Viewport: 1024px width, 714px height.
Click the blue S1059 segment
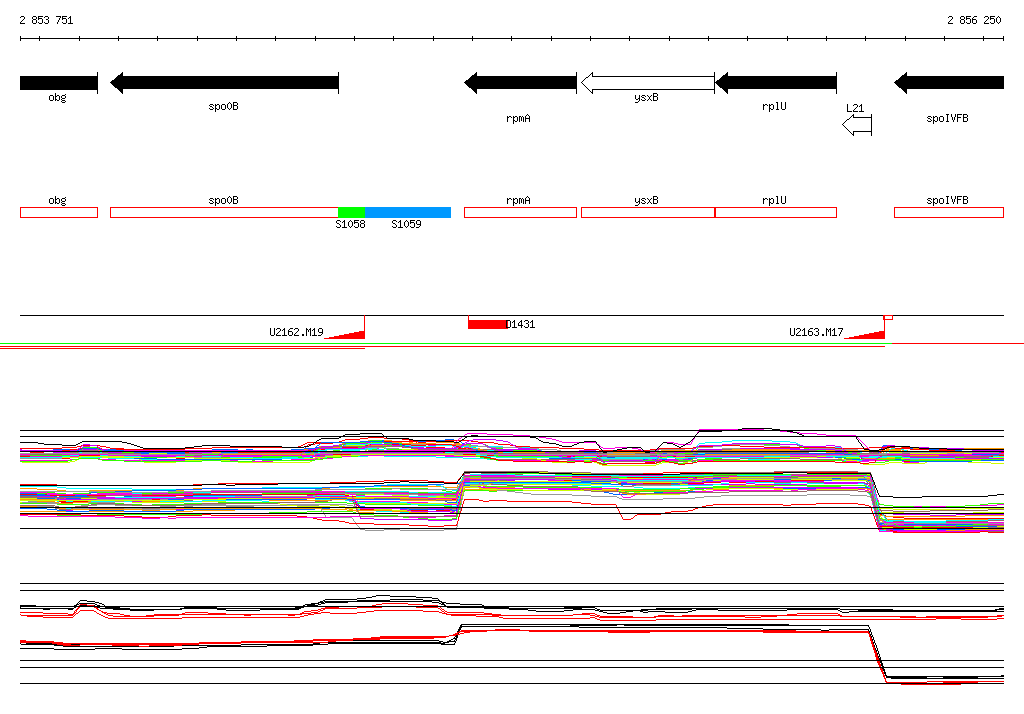click(x=408, y=212)
